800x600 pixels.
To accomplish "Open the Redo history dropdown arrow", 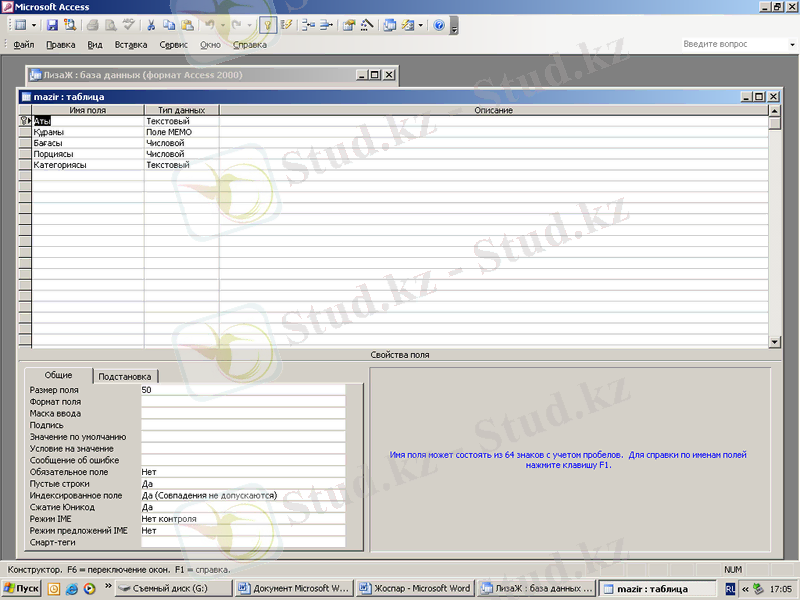I will (x=249, y=25).
